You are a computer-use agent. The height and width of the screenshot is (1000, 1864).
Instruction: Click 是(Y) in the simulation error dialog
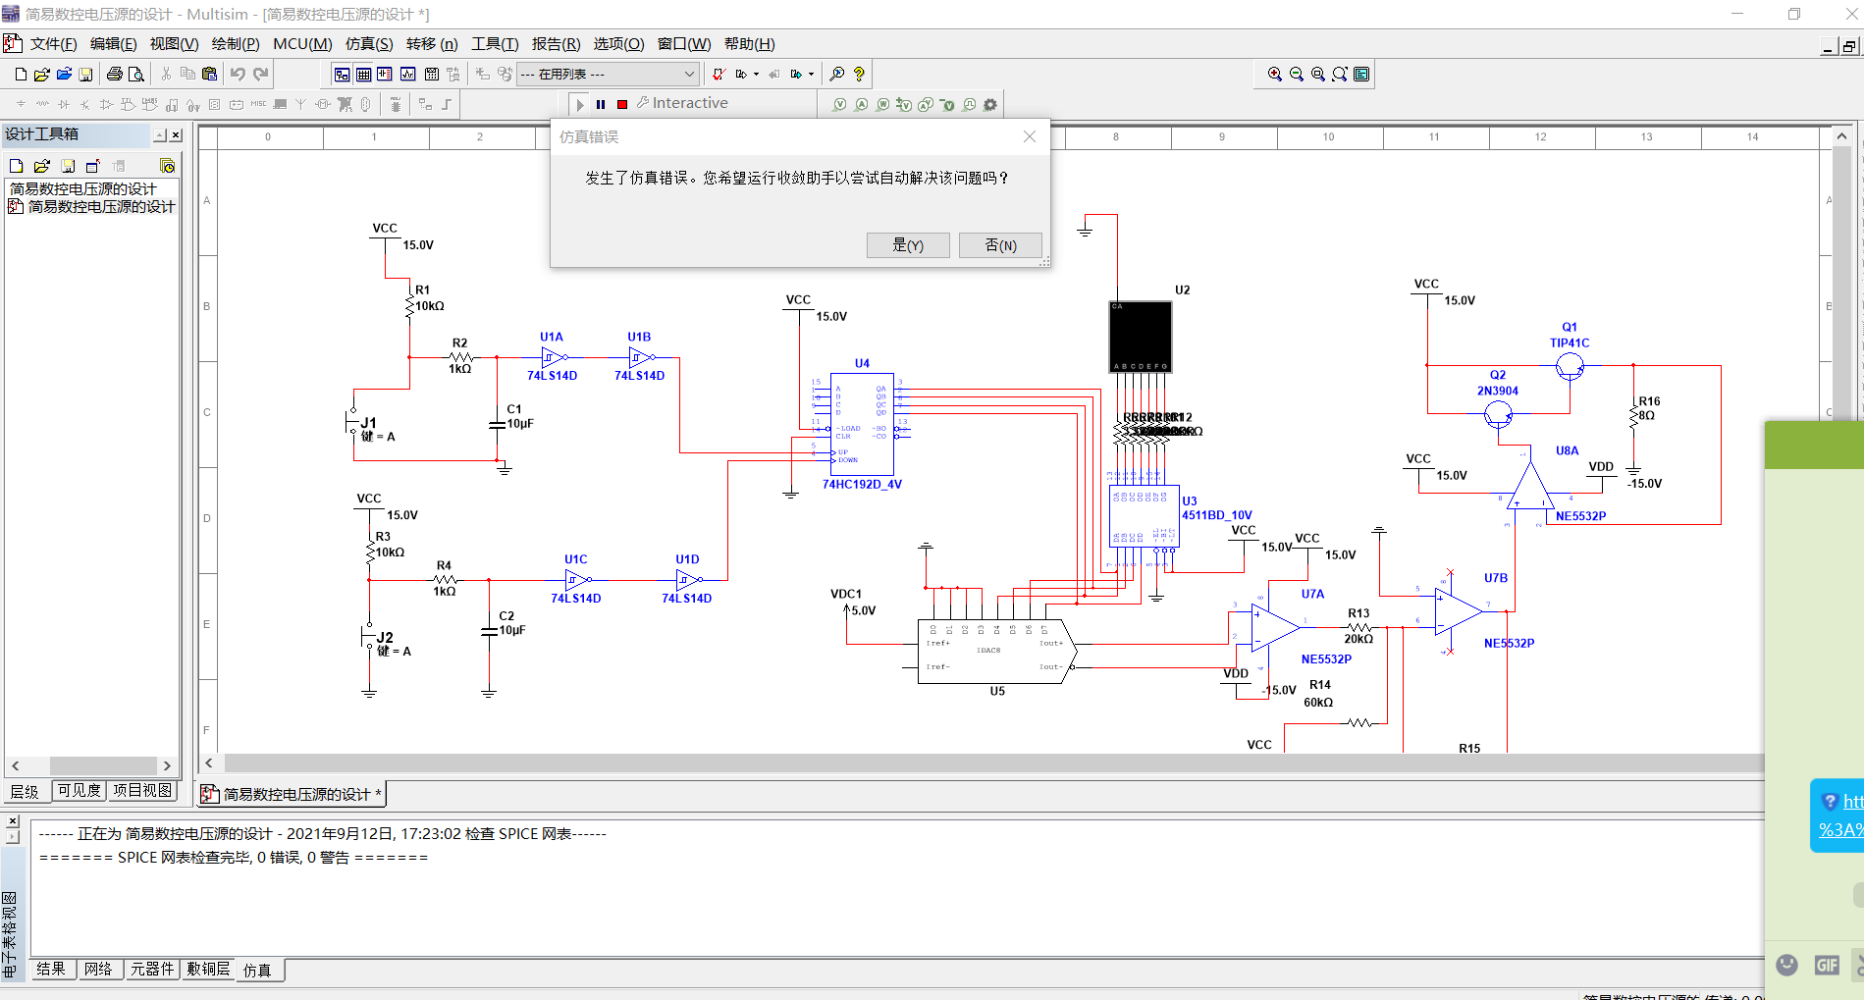coord(908,245)
